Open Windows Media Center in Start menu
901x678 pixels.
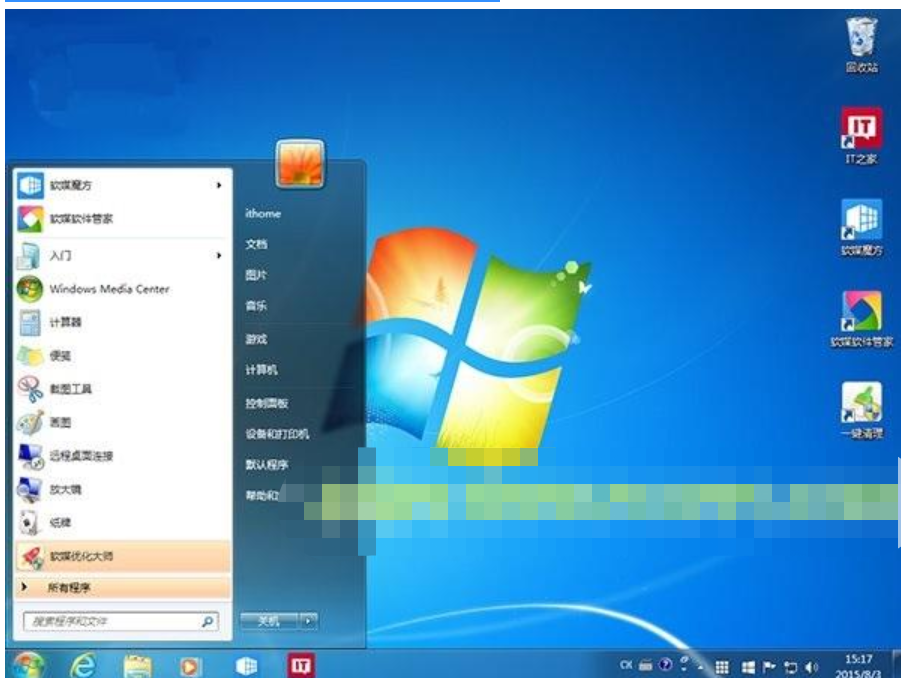(x=122, y=288)
